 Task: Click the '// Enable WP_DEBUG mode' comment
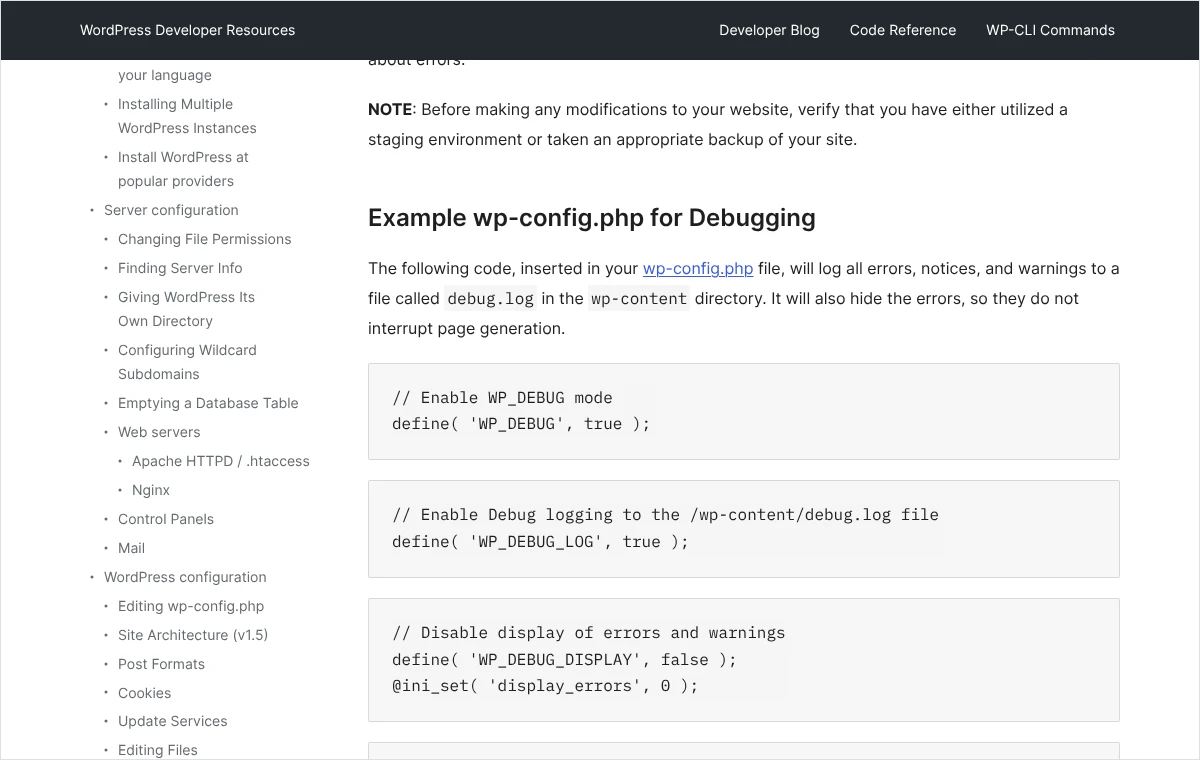502,398
